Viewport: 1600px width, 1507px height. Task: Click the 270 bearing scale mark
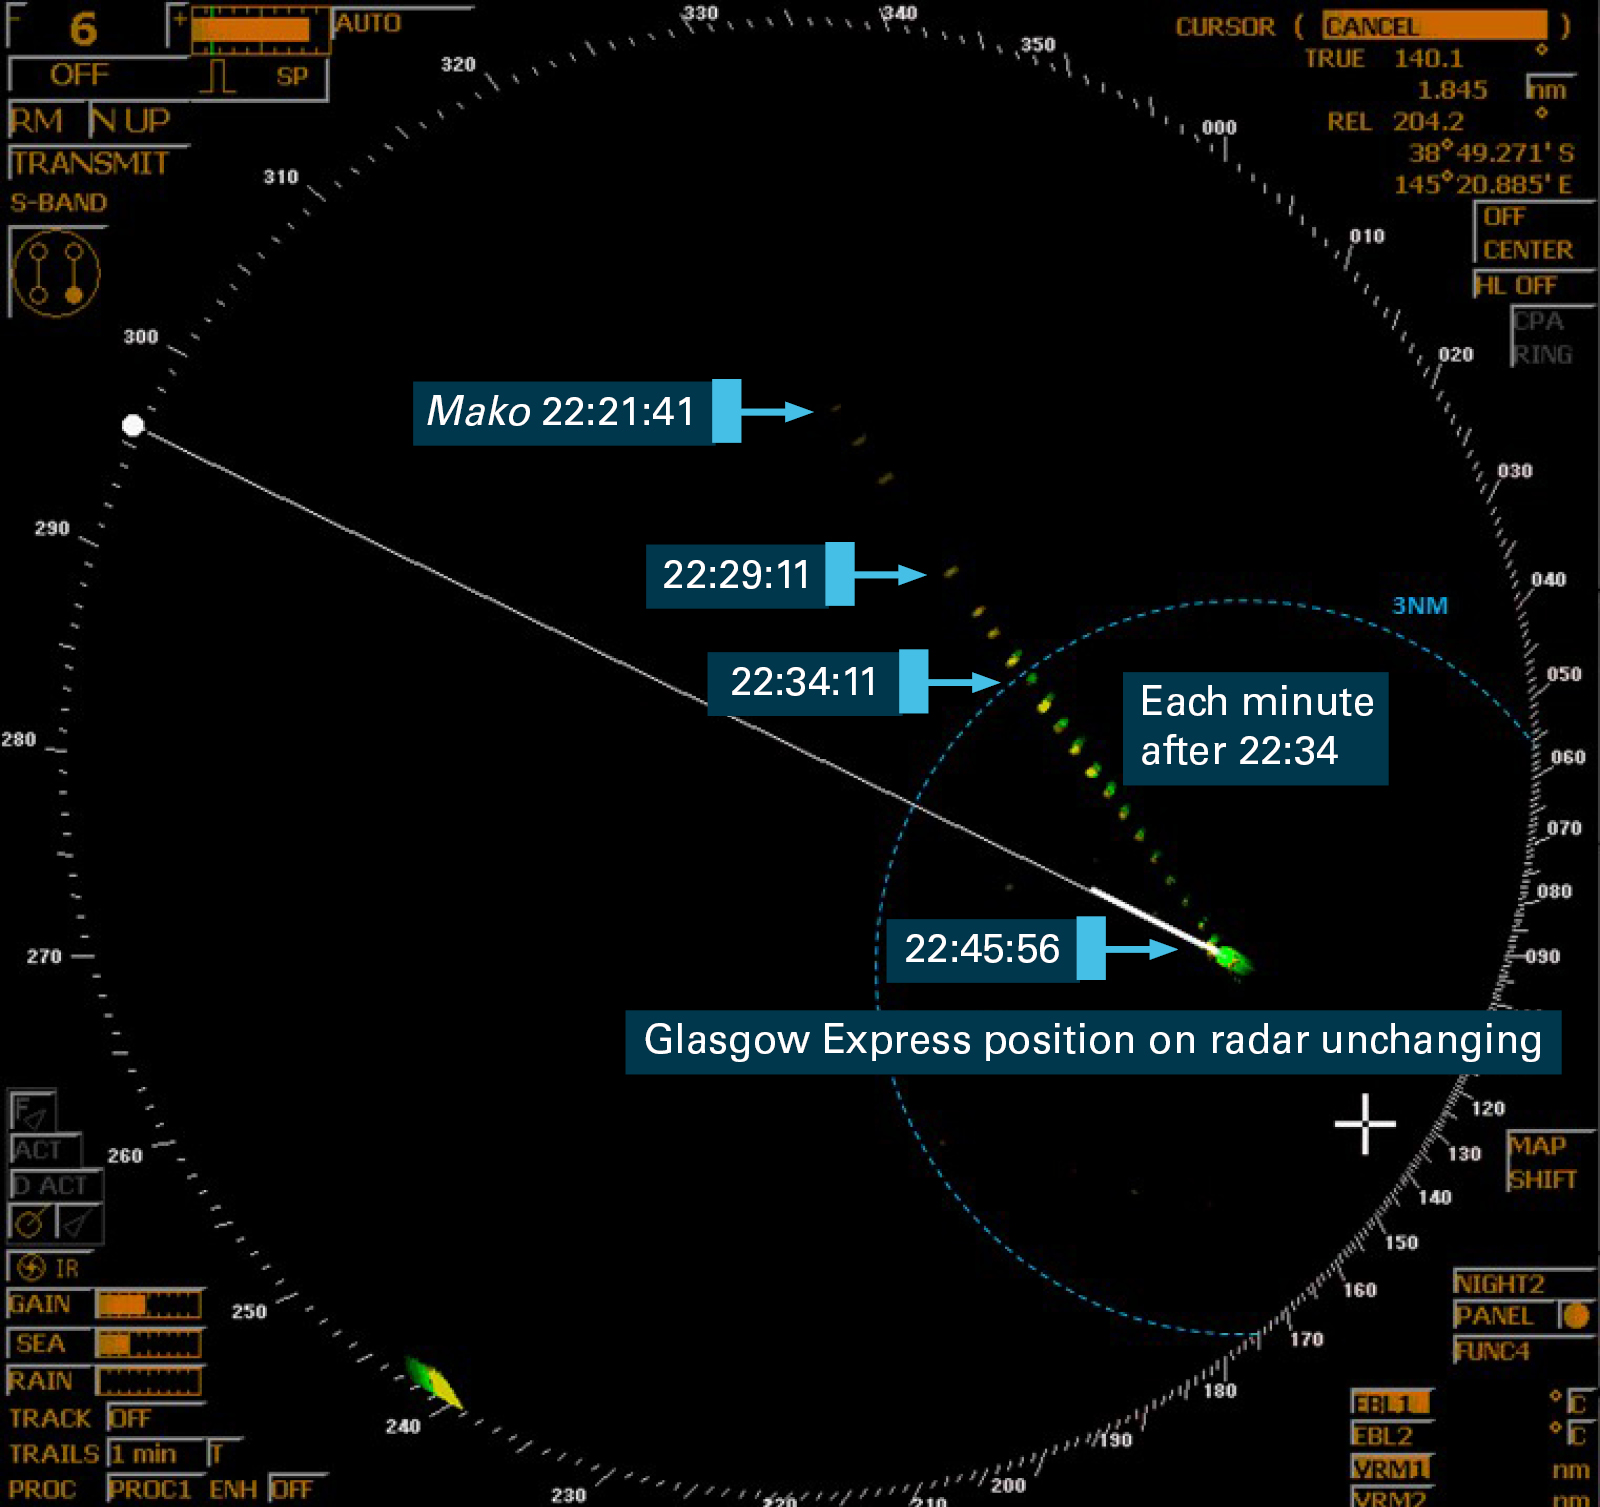pyautogui.click(x=44, y=957)
